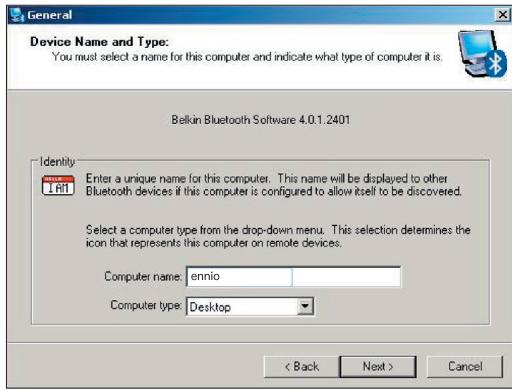Click the "Belkin Bluetooth Software 4.0.1.2401" text

[261, 120]
